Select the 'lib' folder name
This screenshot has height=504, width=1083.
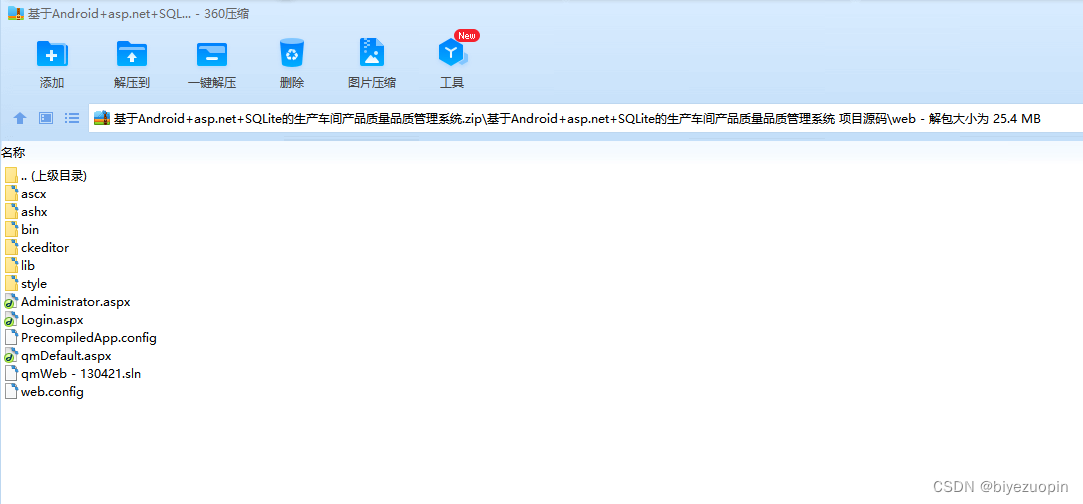[28, 266]
